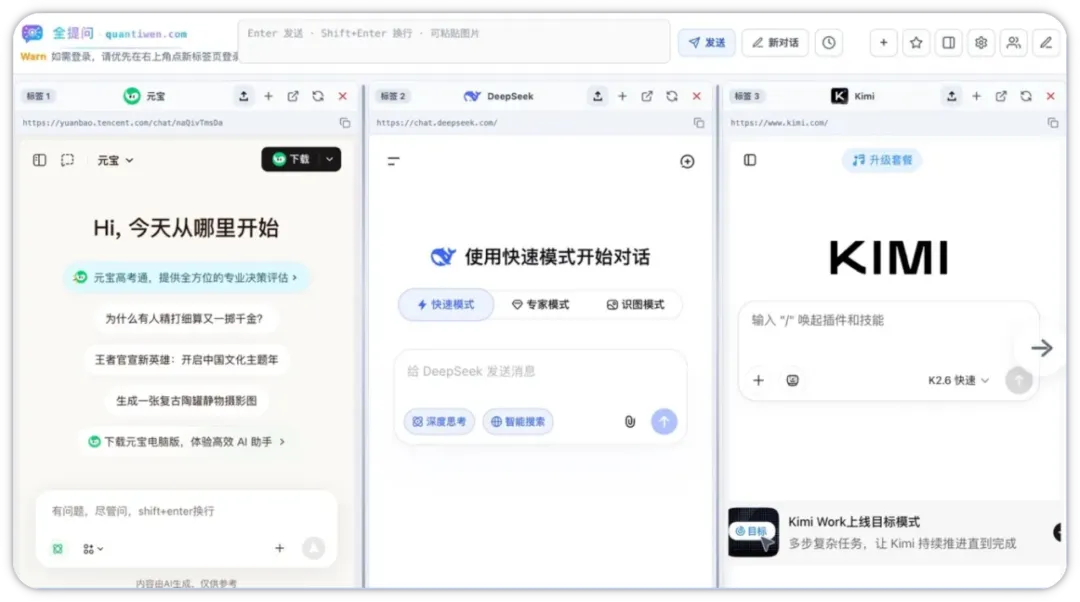Toggle the sidebar icon in Kimi page

[x=750, y=160]
